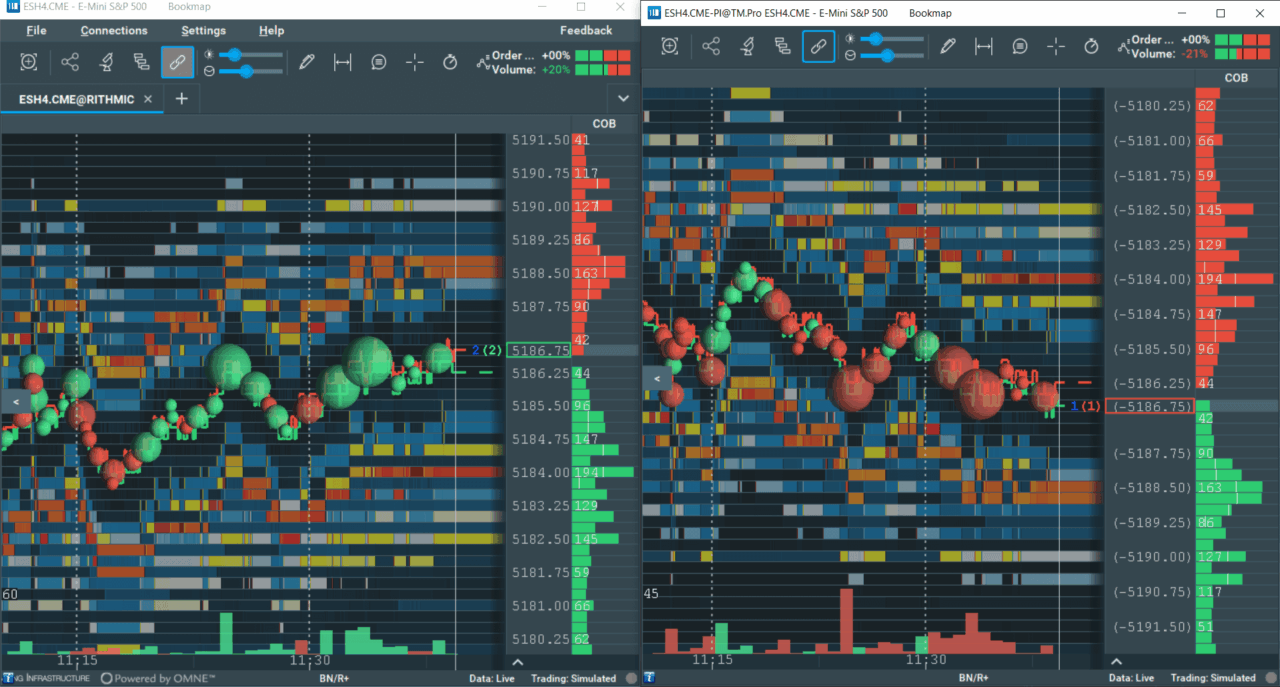Viewport: 1280px width, 687px height.
Task: Open the Settings menu
Action: click(203, 30)
